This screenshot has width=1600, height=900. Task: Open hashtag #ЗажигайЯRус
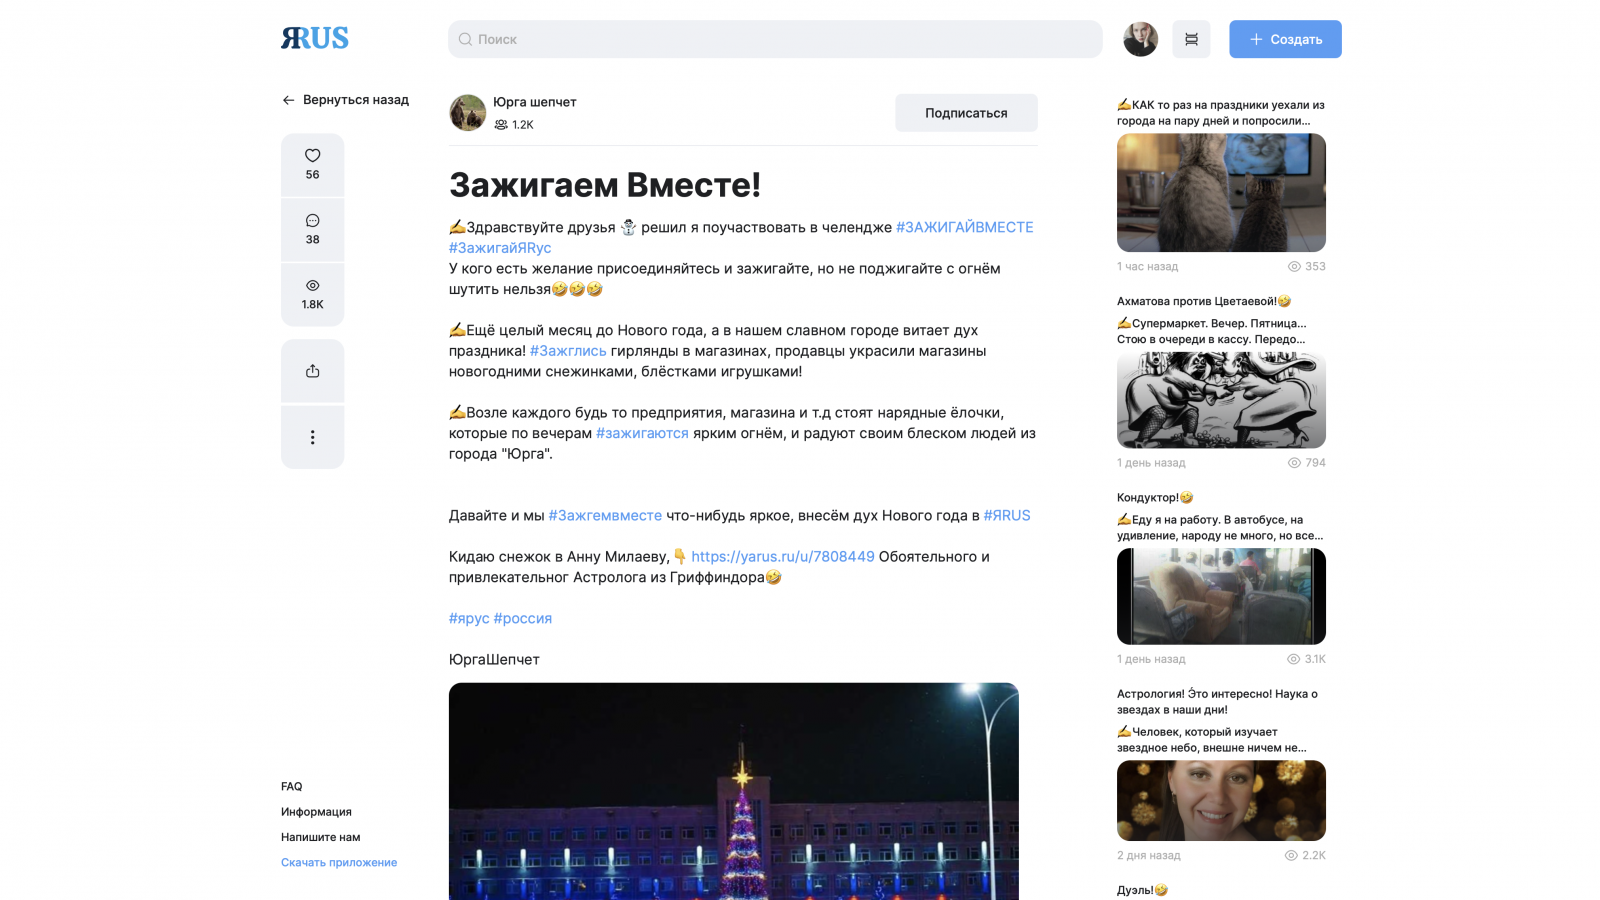(500, 248)
